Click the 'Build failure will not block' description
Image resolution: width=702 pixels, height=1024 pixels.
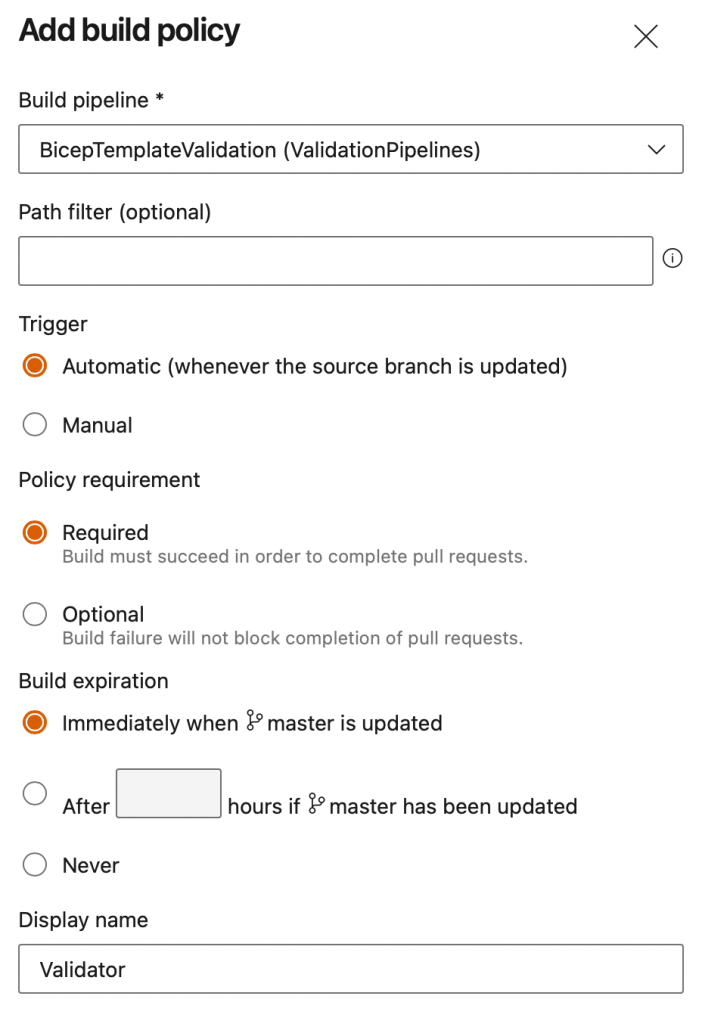292,638
